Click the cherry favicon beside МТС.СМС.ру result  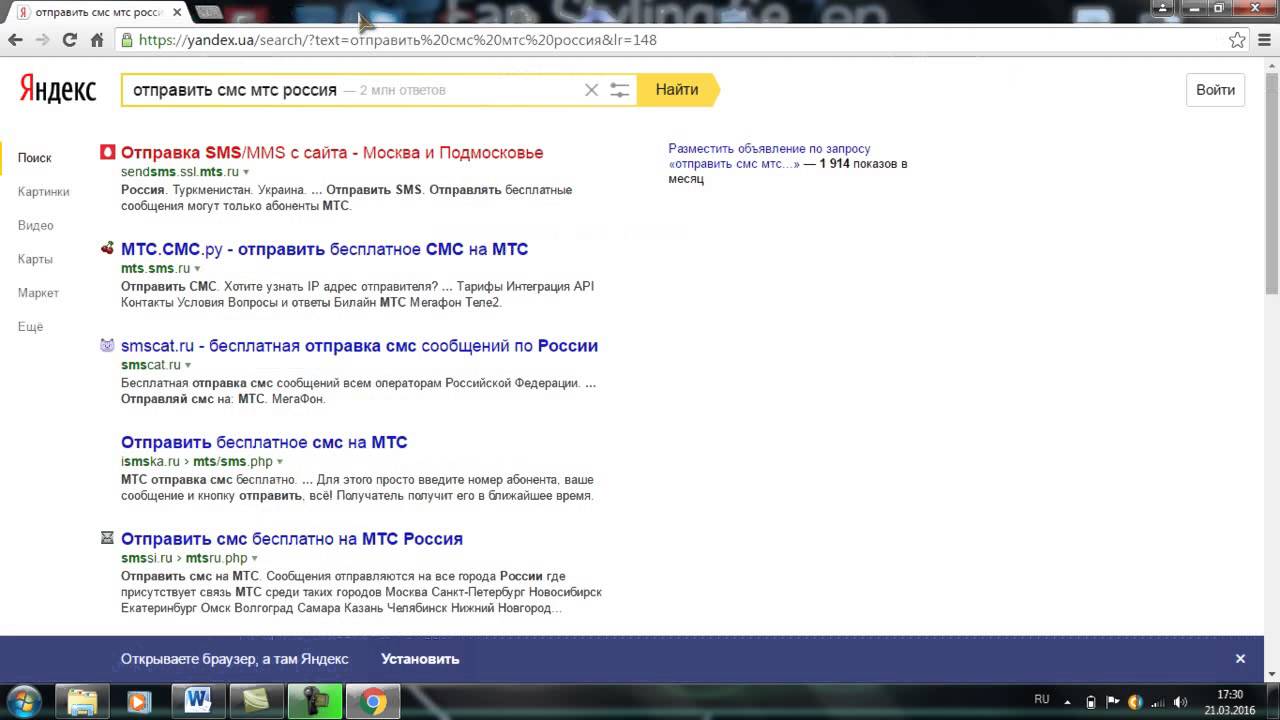[x=108, y=248]
